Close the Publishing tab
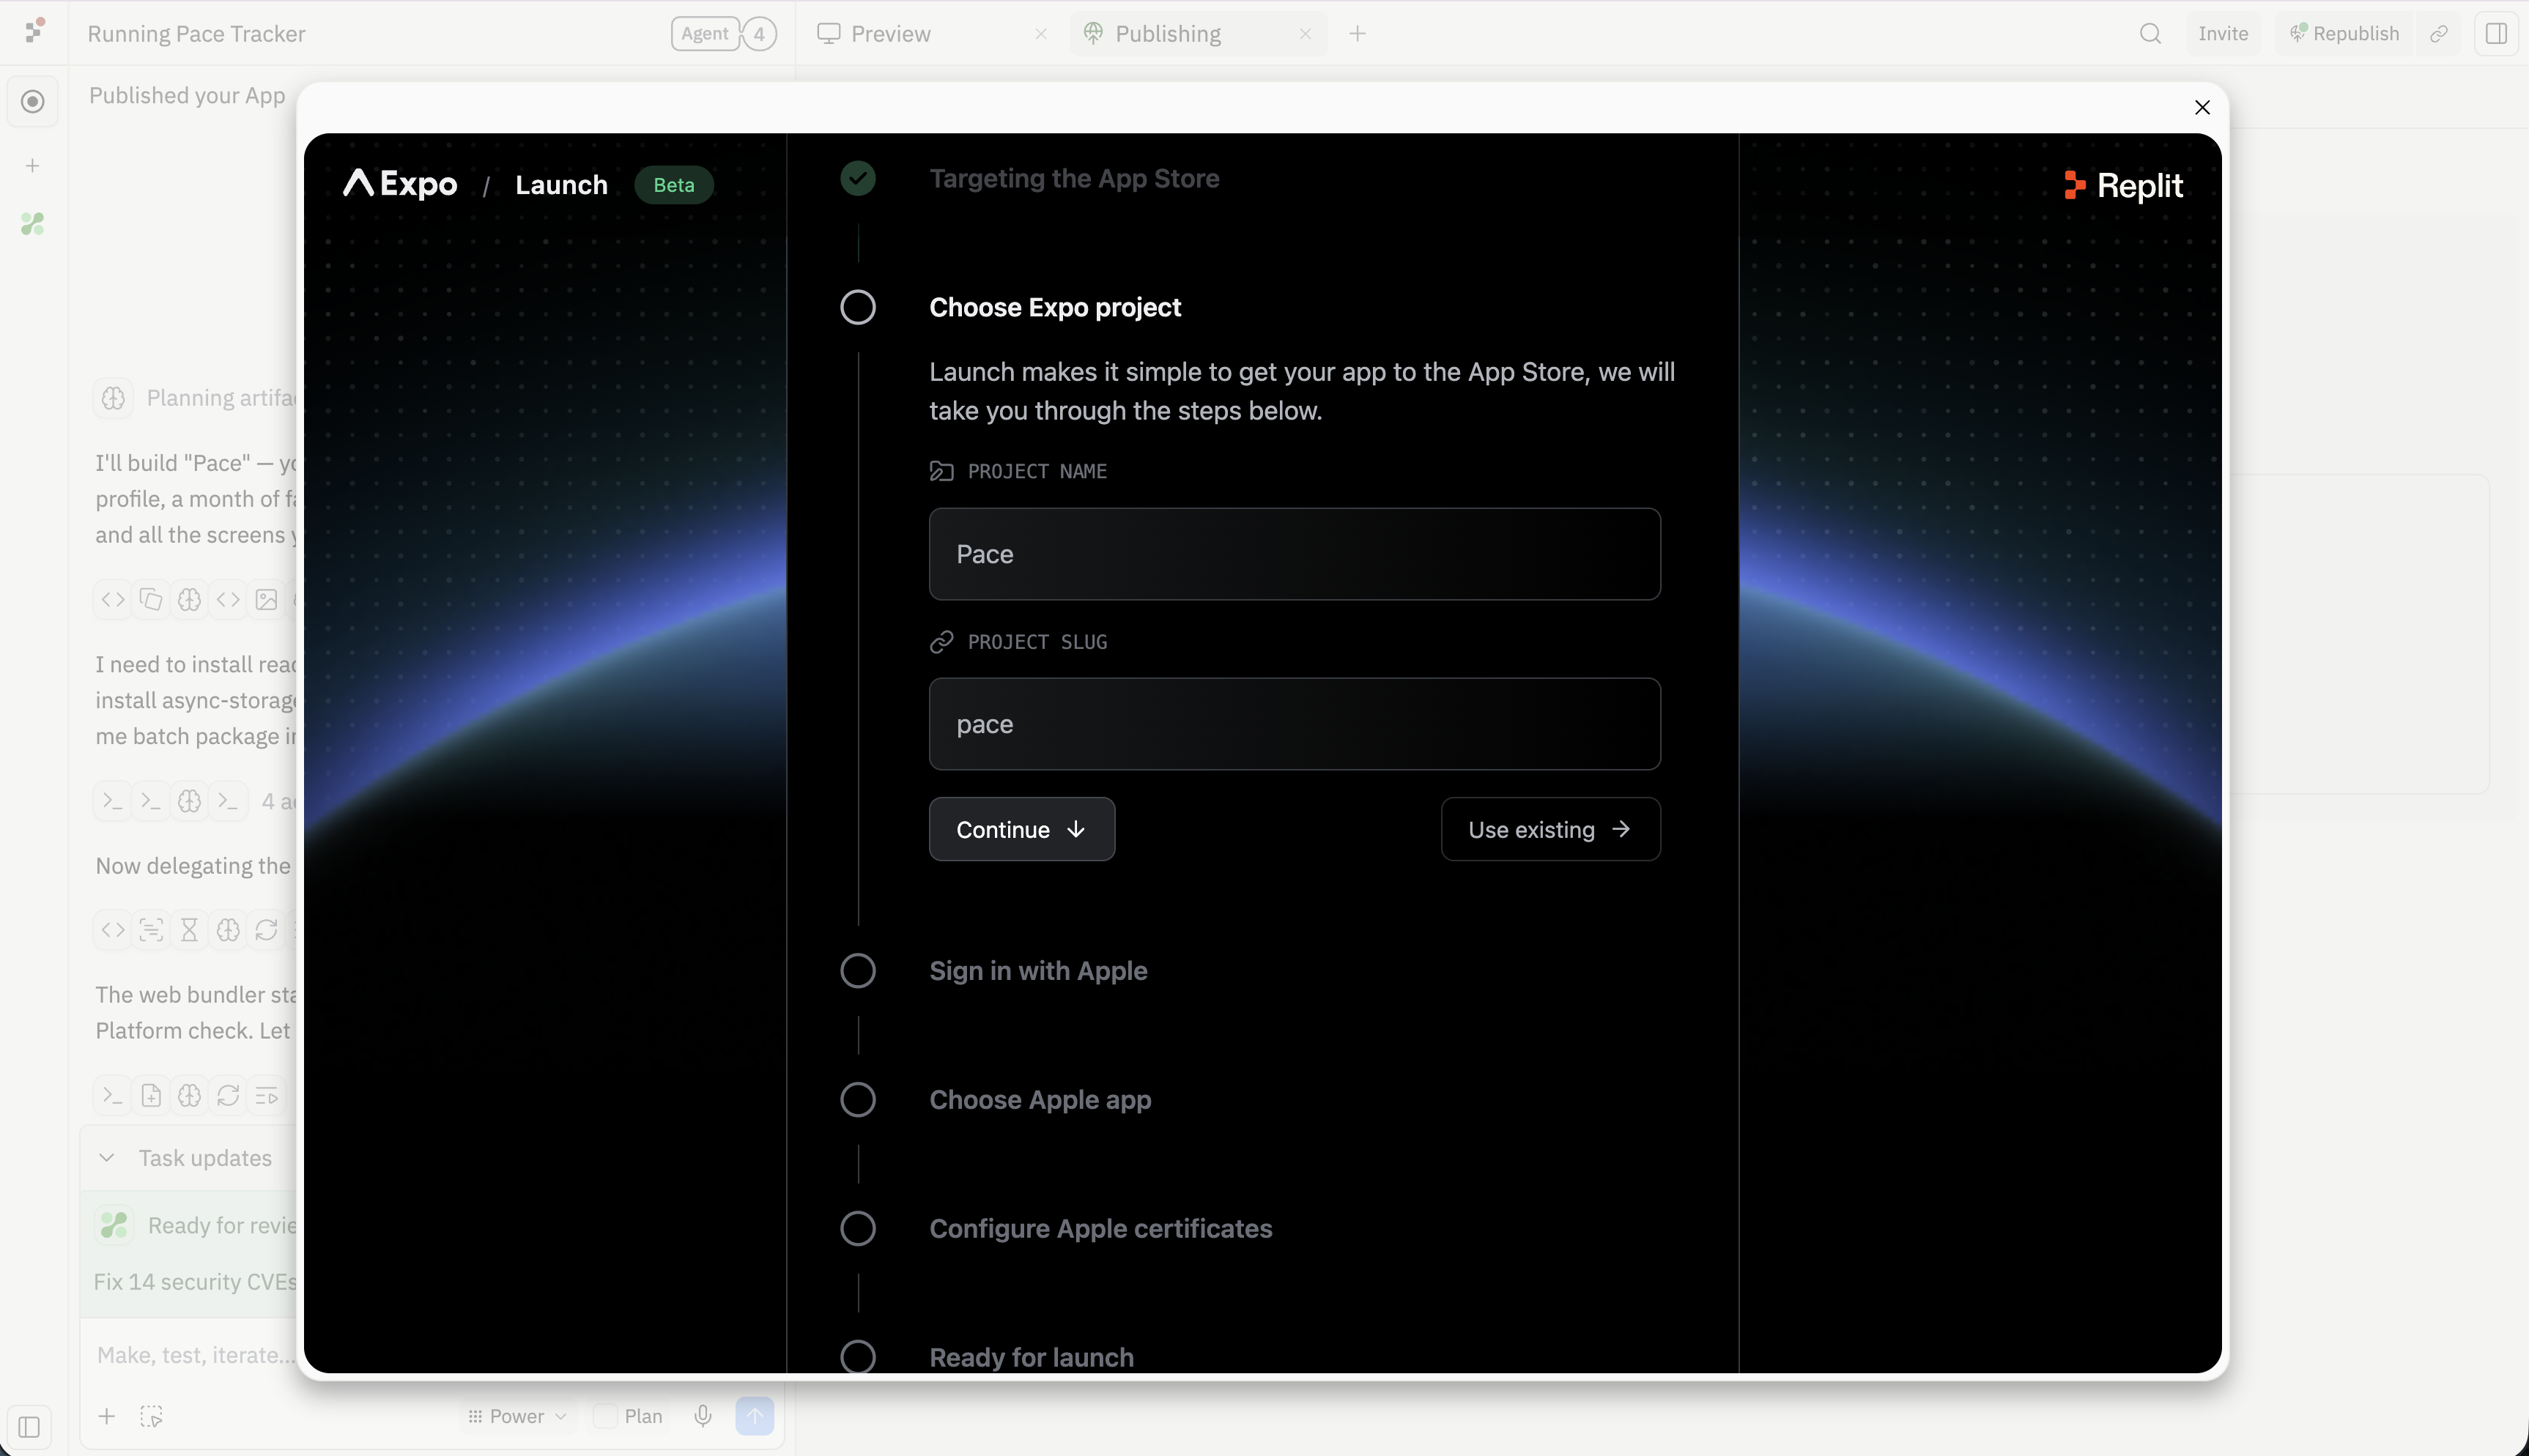This screenshot has height=1456, width=2529. (1305, 34)
